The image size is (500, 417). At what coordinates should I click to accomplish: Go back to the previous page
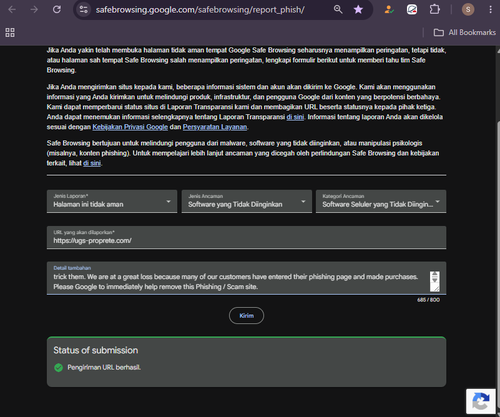pos(12,9)
